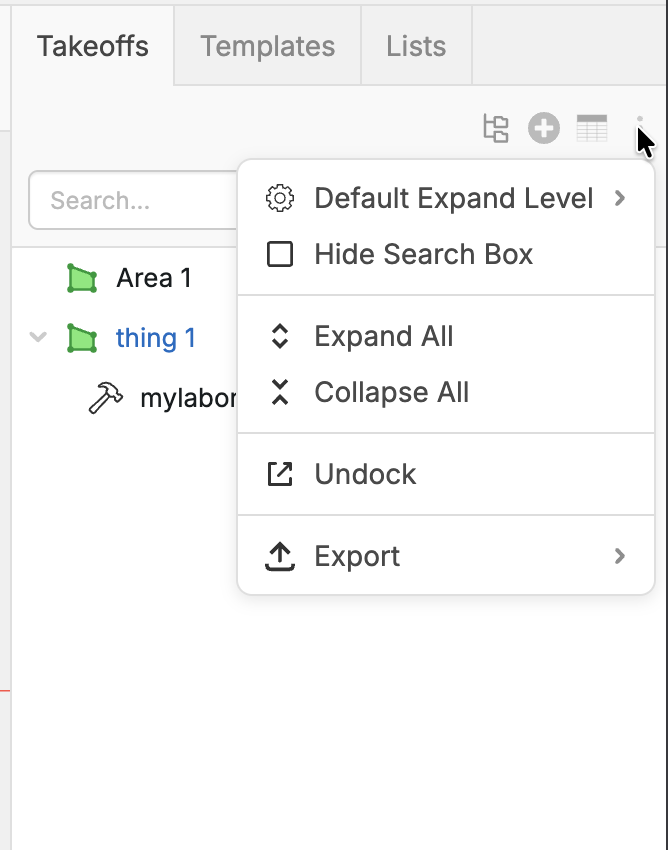The width and height of the screenshot is (668, 850).
Task: Collapse the thing 1 tree item
Action: coord(39,338)
